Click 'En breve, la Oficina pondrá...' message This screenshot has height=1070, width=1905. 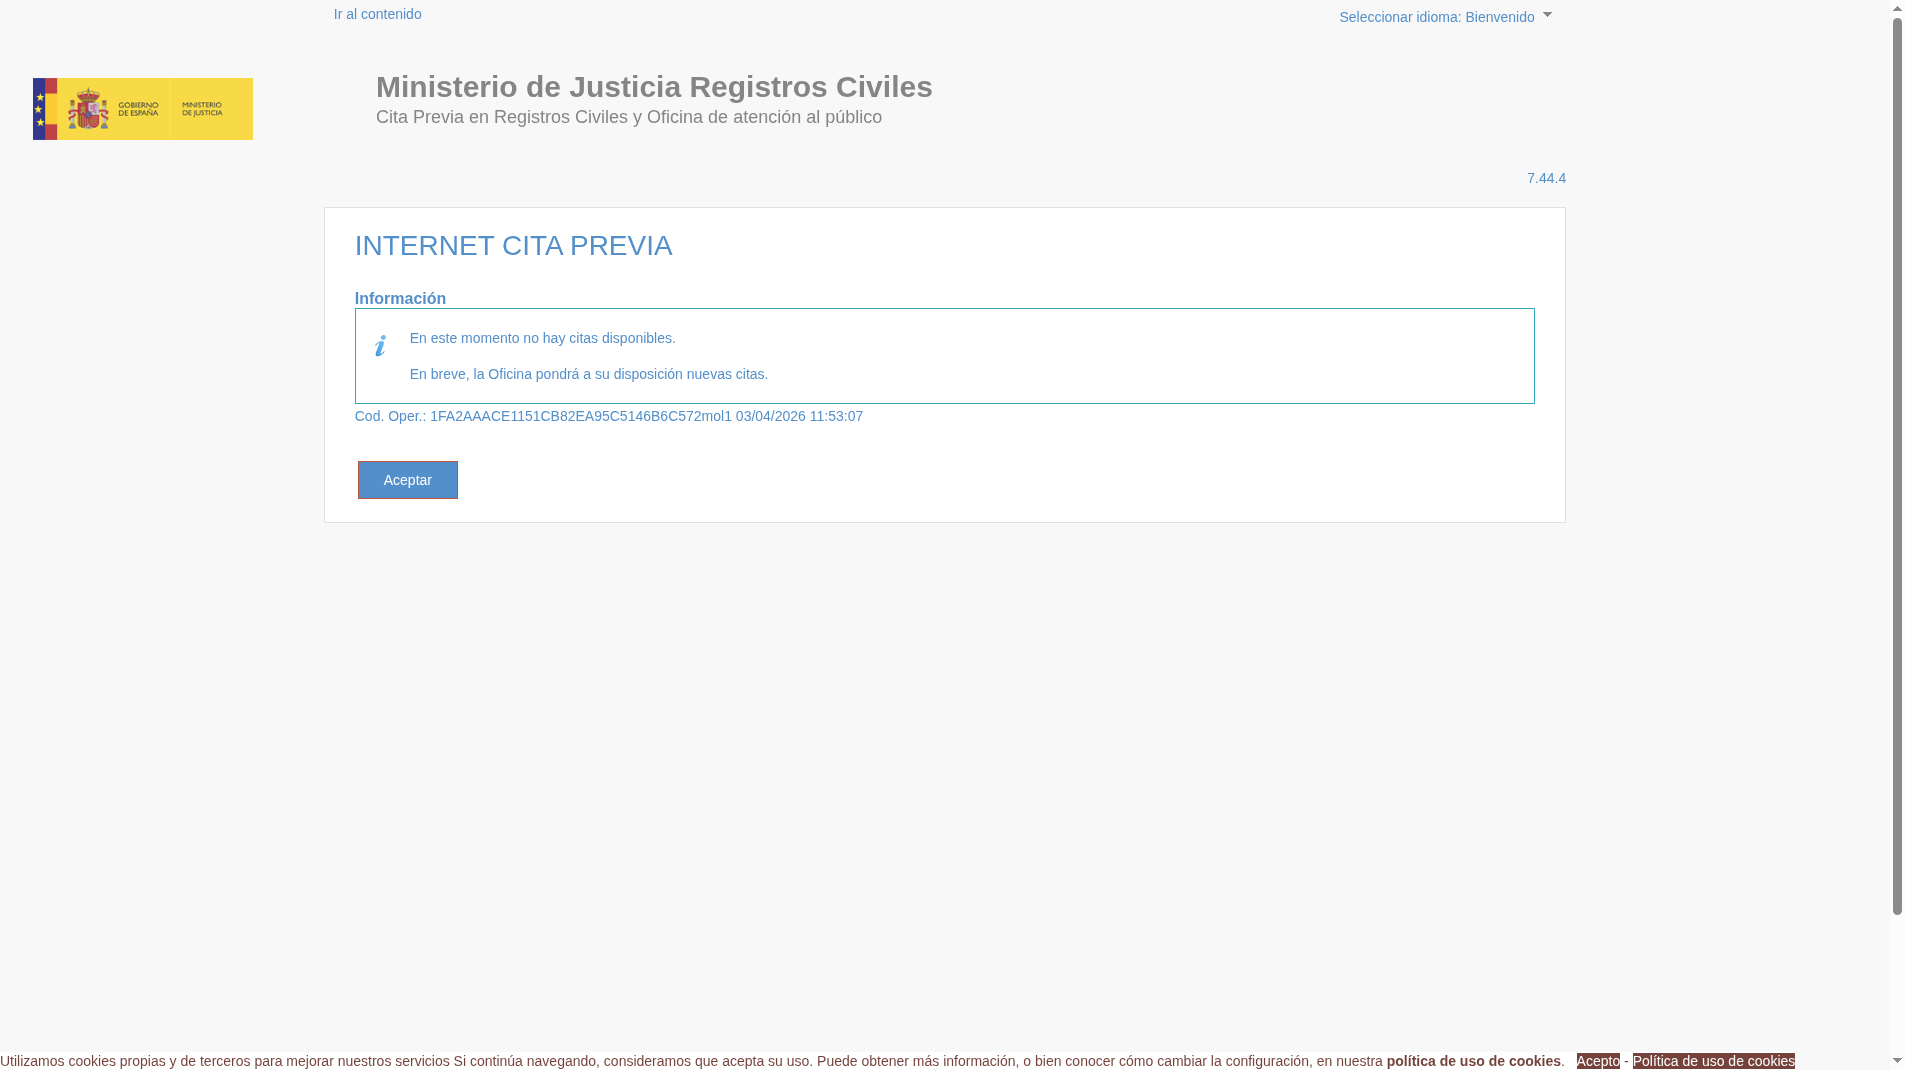click(x=589, y=374)
